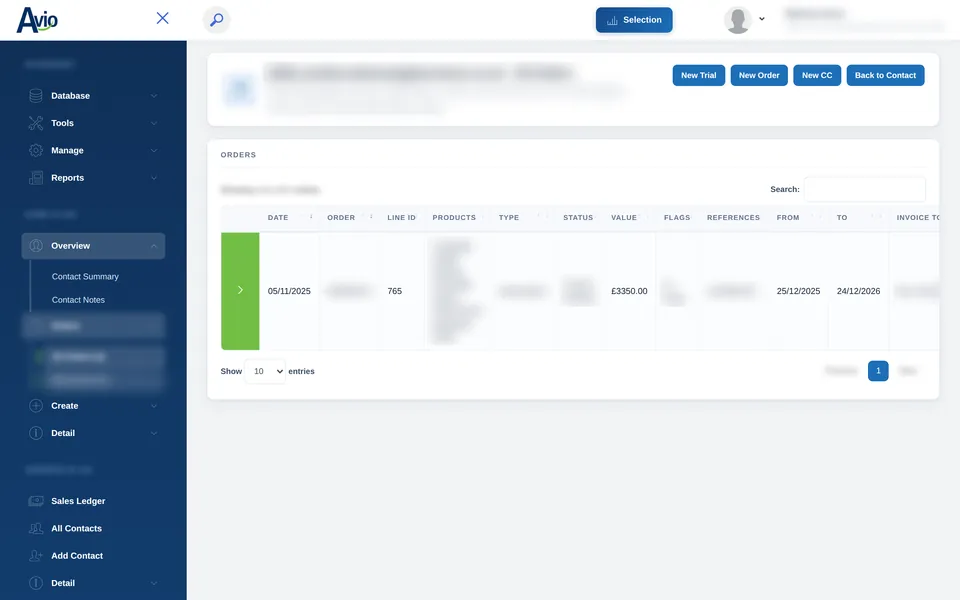Collapse the Overview section chevron
The width and height of the screenshot is (960, 600).
click(154, 246)
